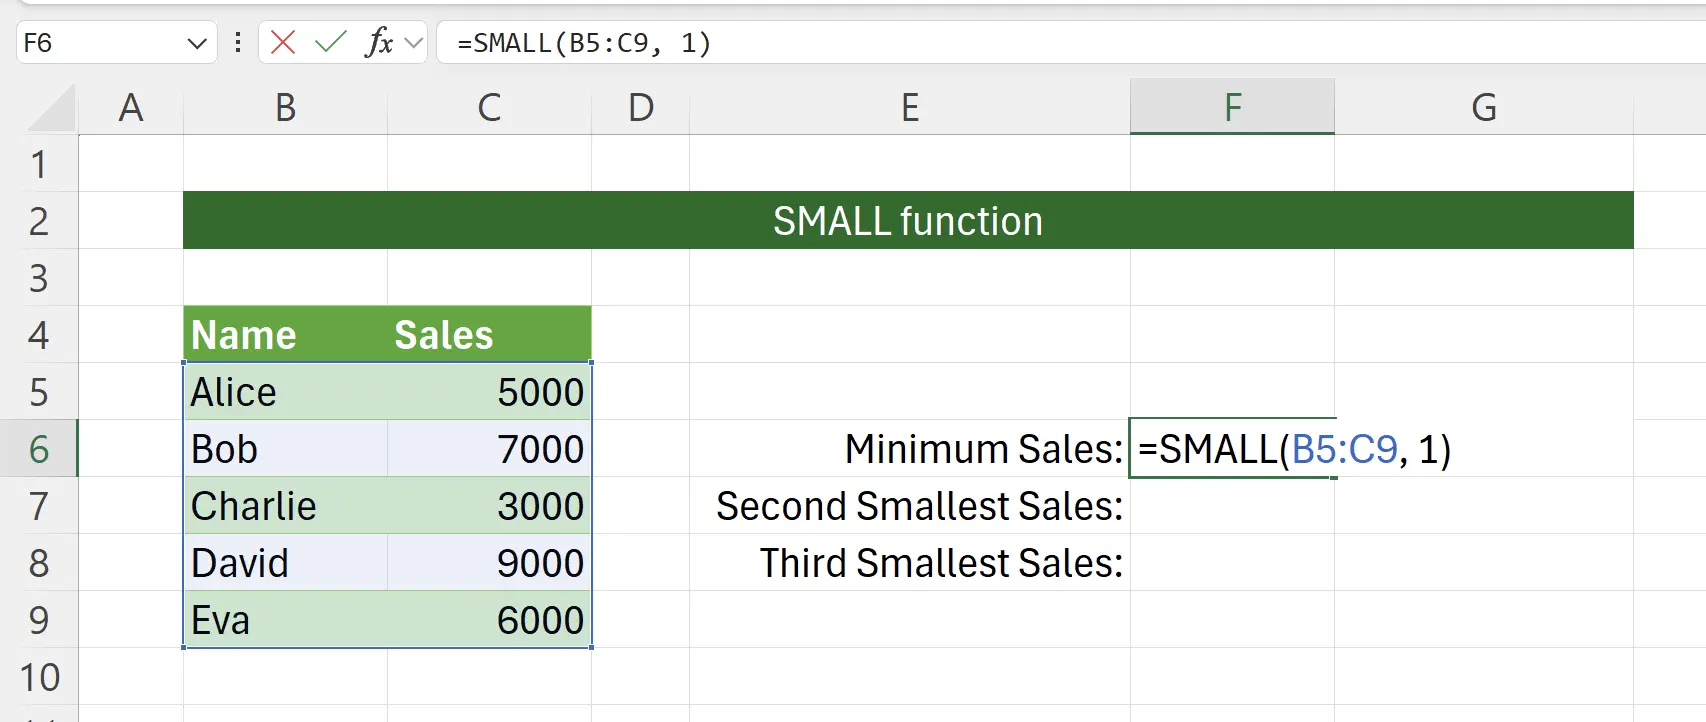
Task: Expand the function list chevron beside fx
Action: pyautogui.click(x=413, y=43)
